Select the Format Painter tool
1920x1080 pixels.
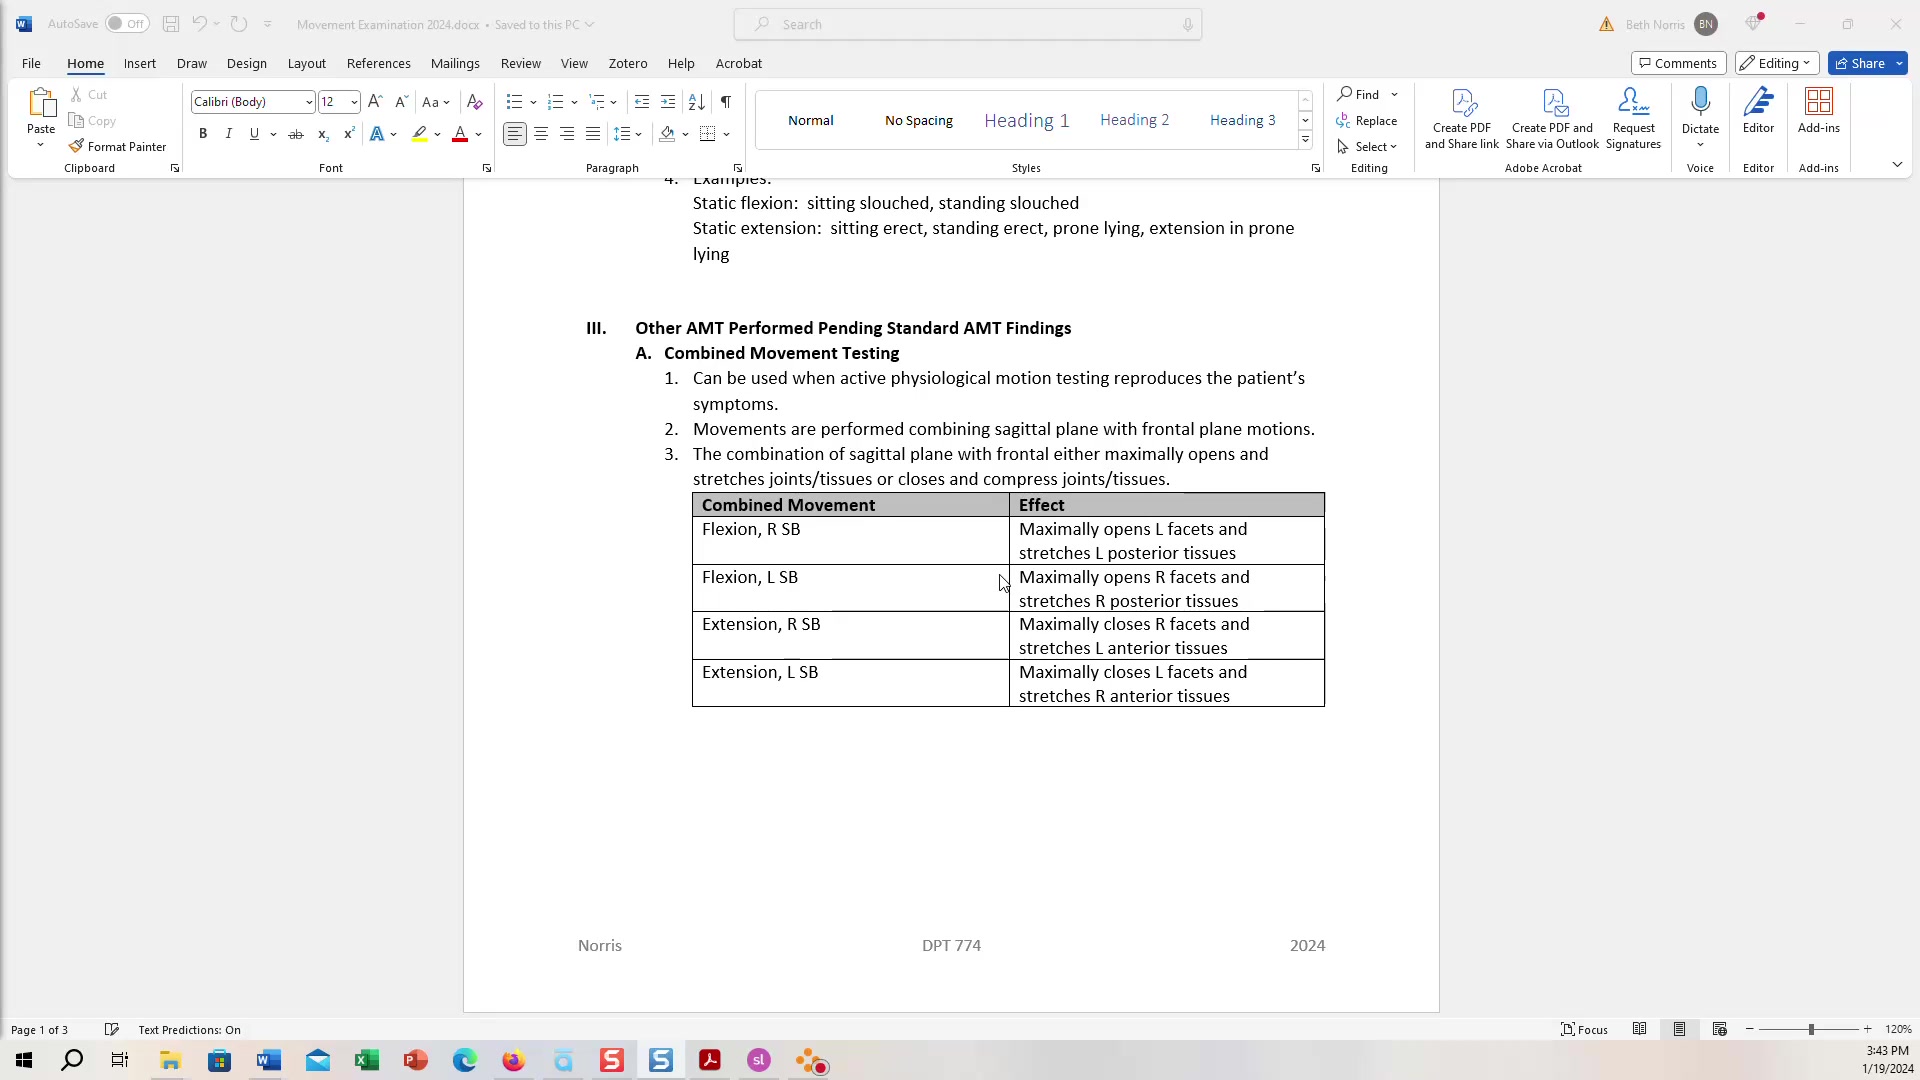117,146
